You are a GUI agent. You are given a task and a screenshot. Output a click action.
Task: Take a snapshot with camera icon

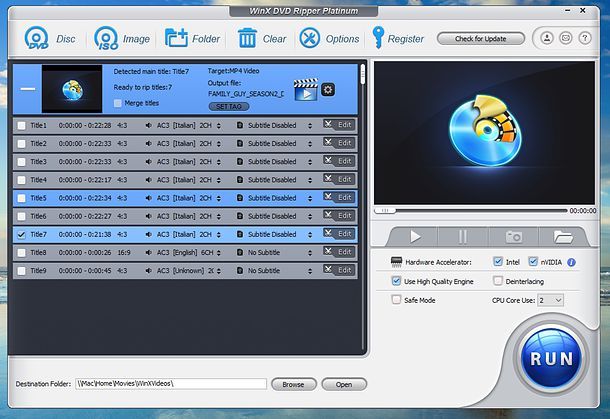click(514, 237)
